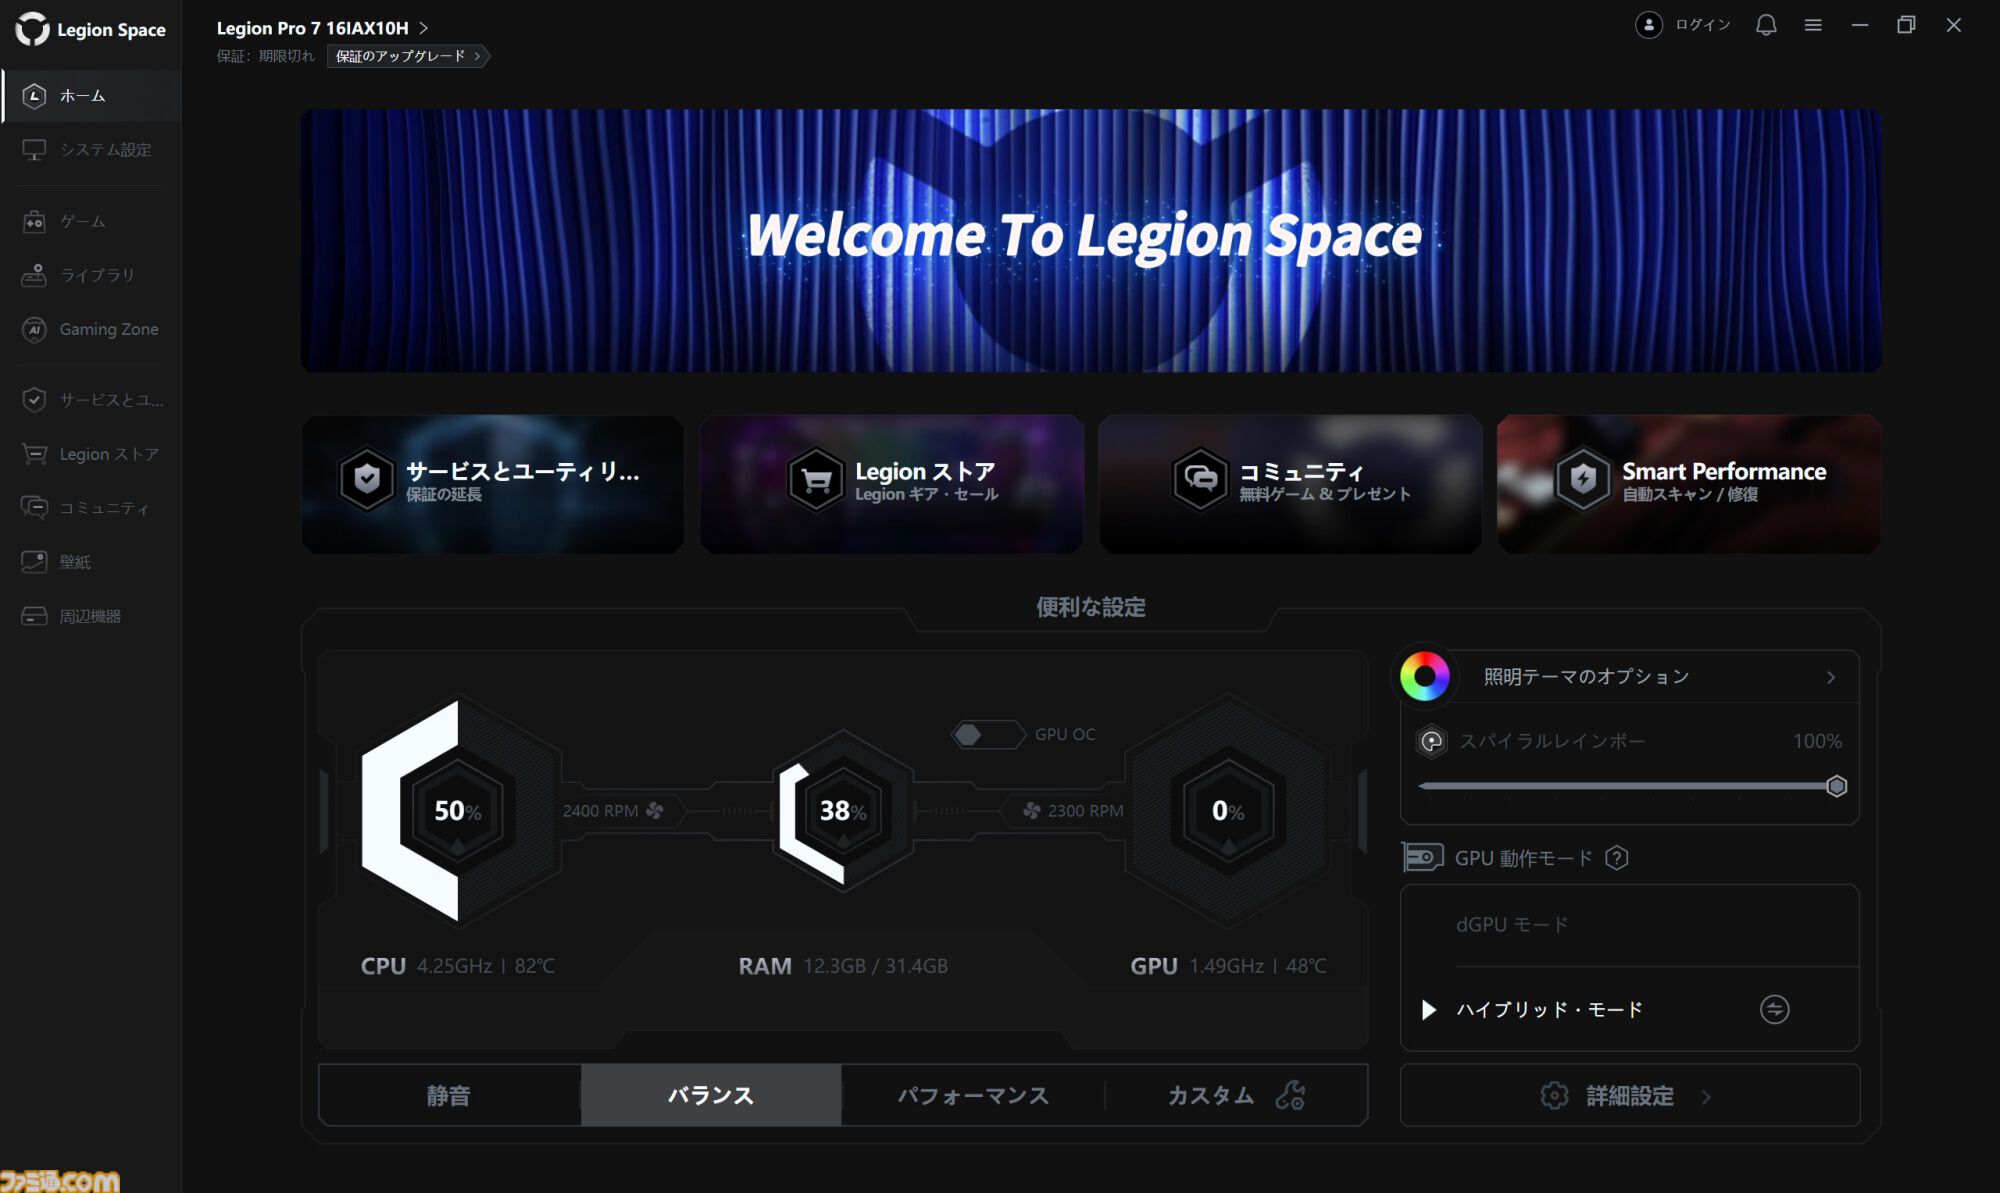The height and width of the screenshot is (1193, 2000).
Task: Open Gaming Zone AI icon
Action: click(x=34, y=329)
